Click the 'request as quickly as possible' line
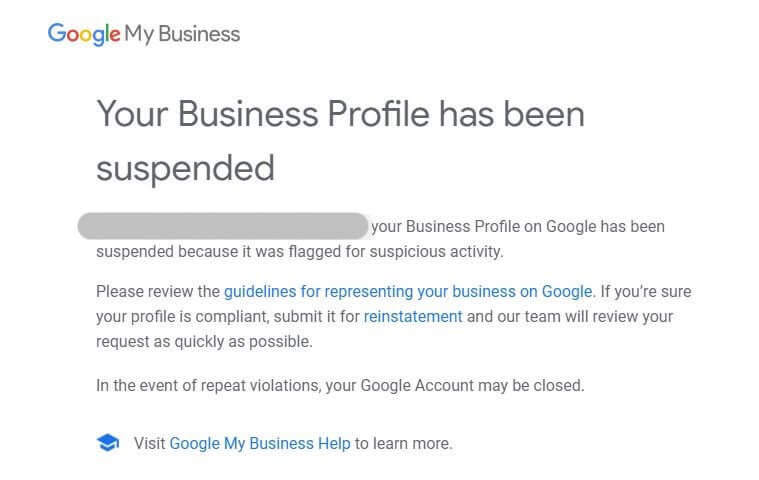759x480 pixels. [204, 342]
